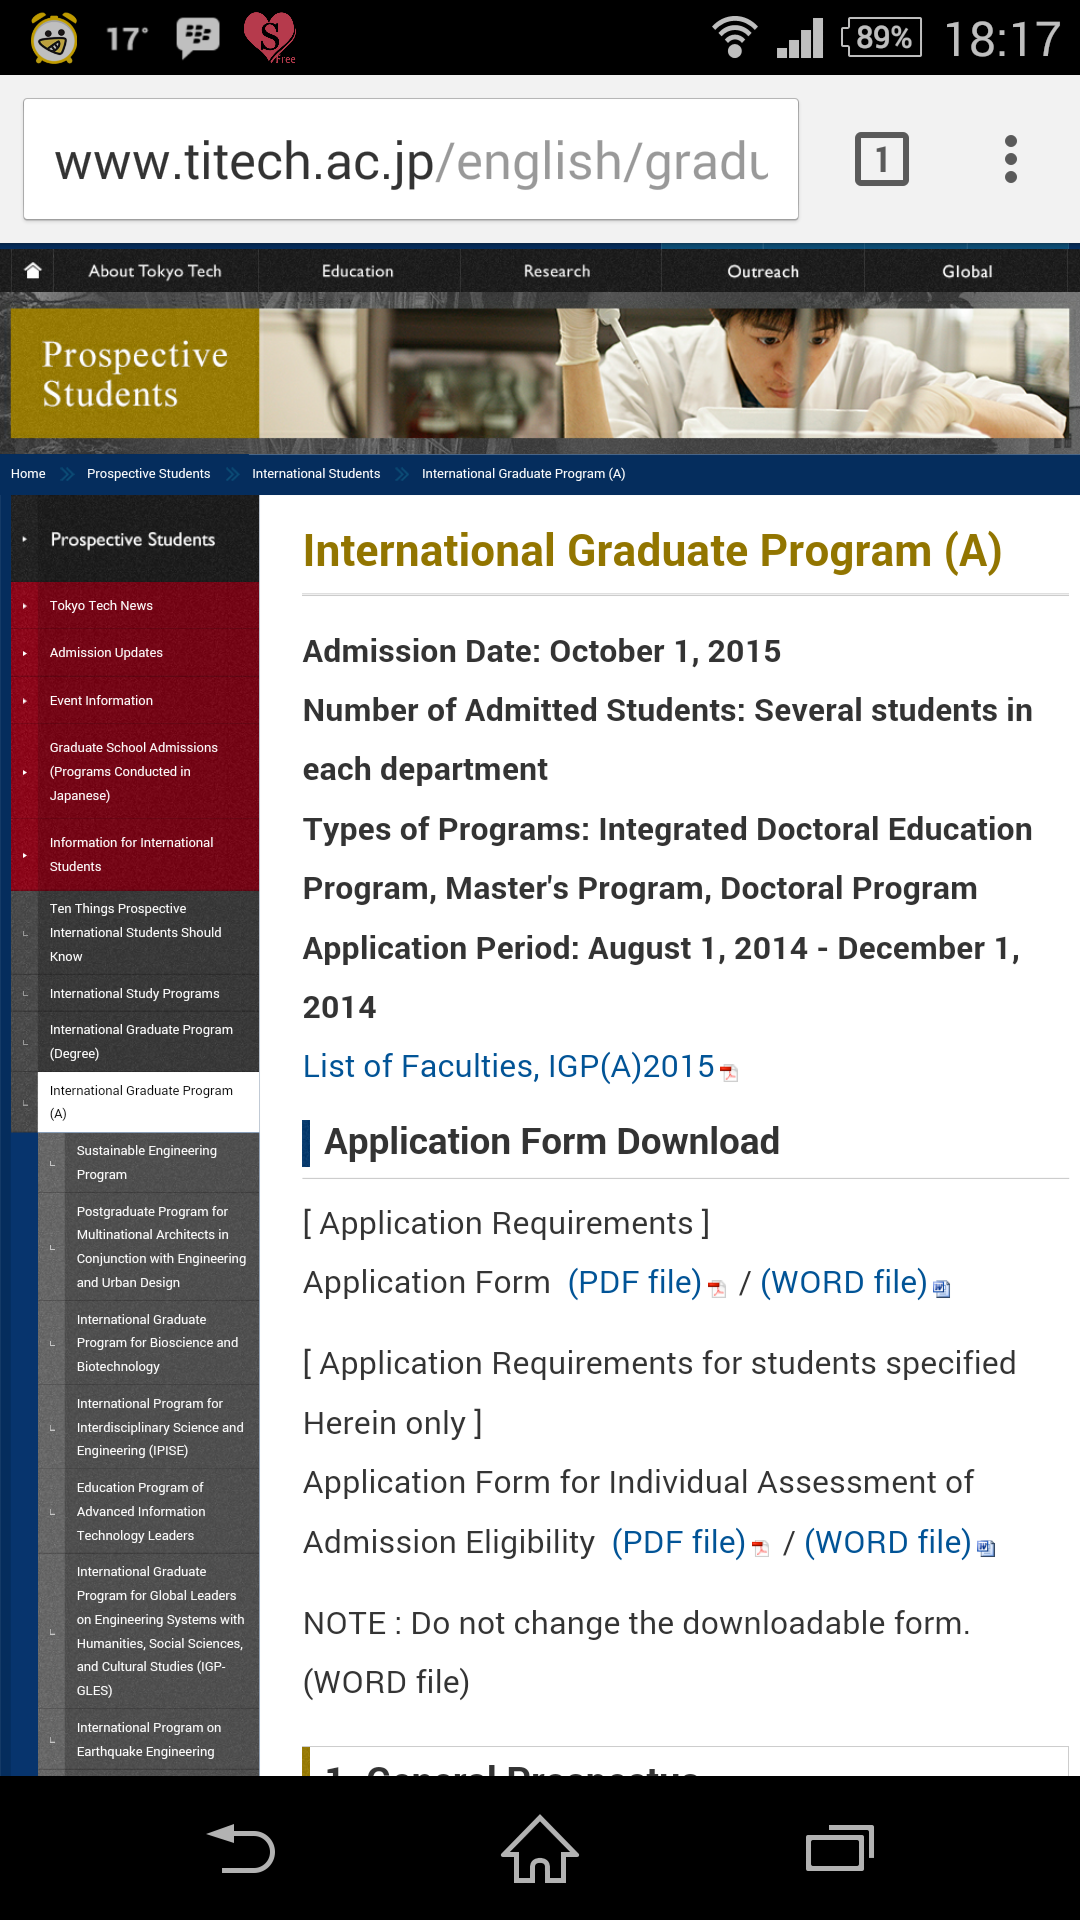Screen dimensions: 1080x1920
Task: Open the BBM notification icon
Action: point(198,38)
